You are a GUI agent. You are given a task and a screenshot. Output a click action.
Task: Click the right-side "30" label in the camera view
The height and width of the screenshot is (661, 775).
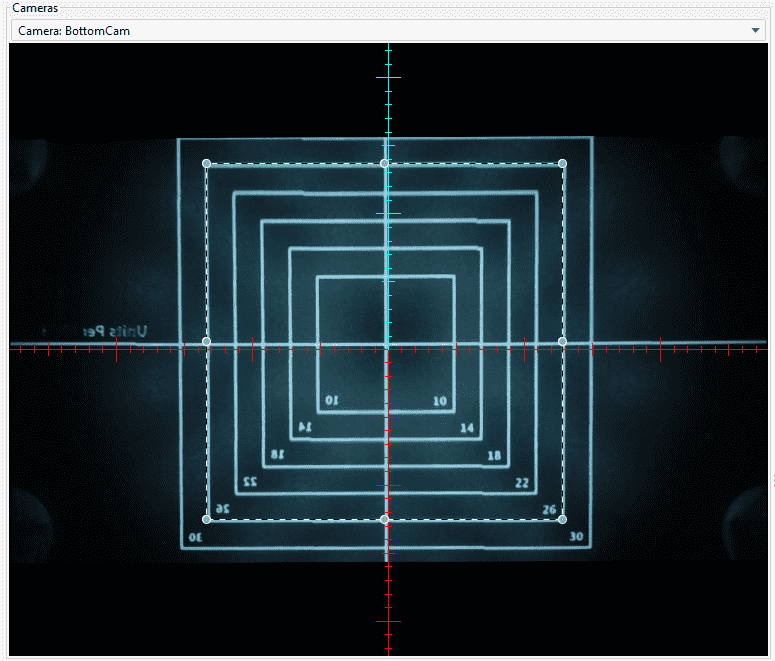pos(576,537)
